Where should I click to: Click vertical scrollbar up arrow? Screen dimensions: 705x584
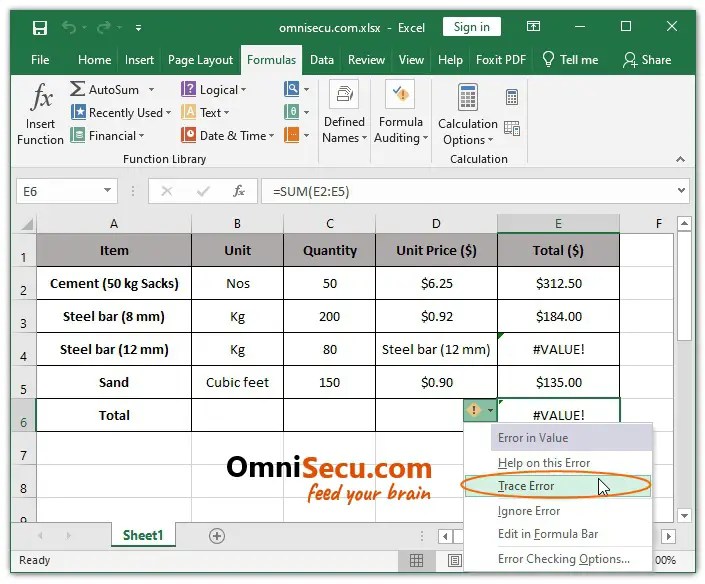(684, 223)
